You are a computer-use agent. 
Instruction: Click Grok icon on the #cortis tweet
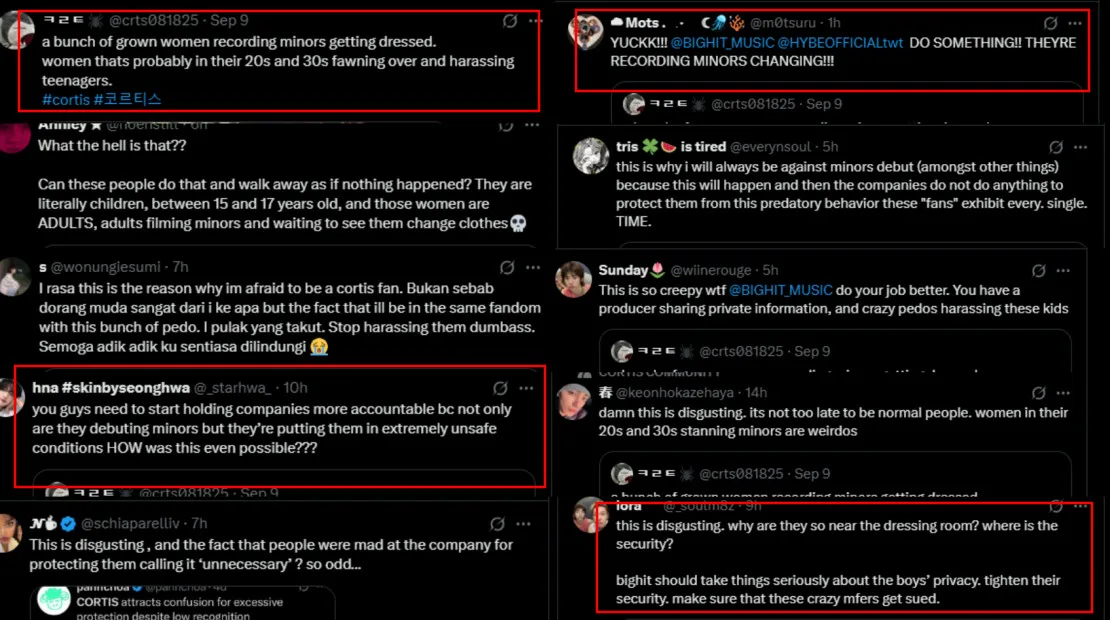click(510, 21)
